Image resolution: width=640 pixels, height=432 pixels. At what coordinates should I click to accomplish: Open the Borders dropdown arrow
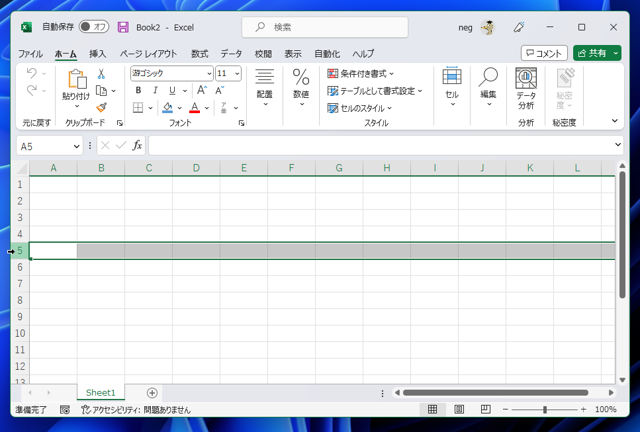[x=150, y=108]
